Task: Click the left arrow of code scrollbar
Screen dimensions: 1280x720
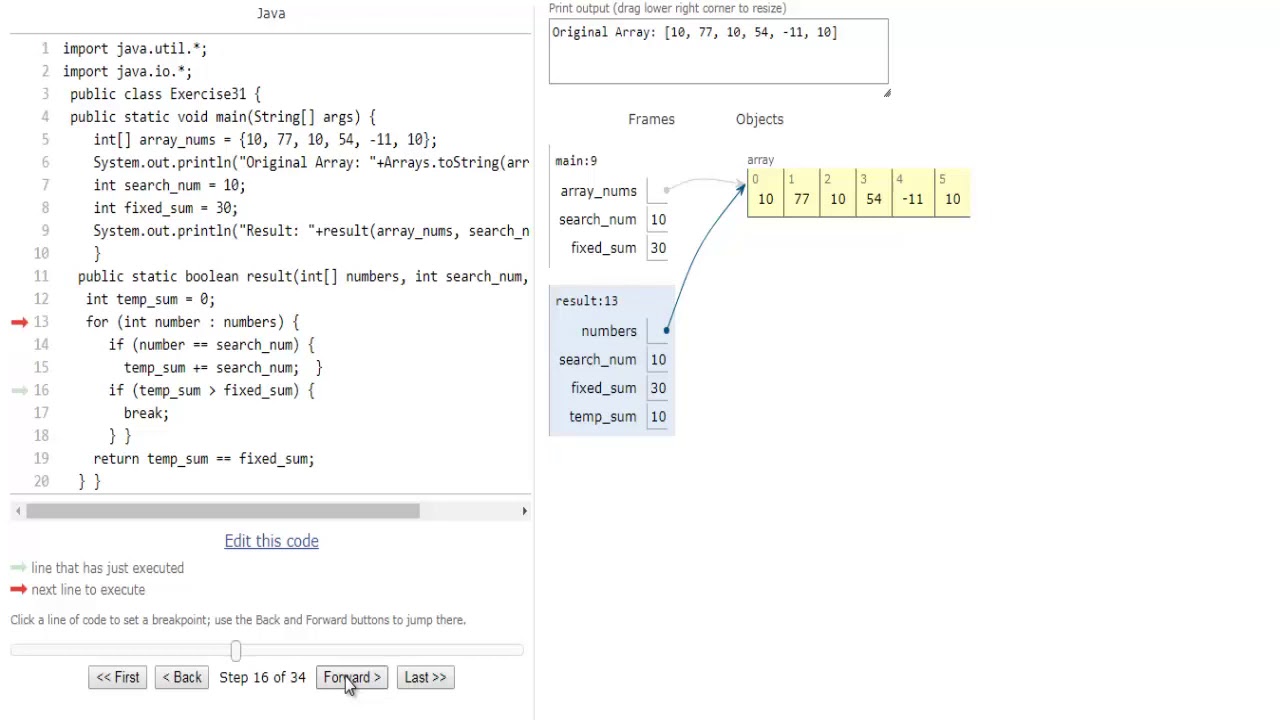Action: 17,511
